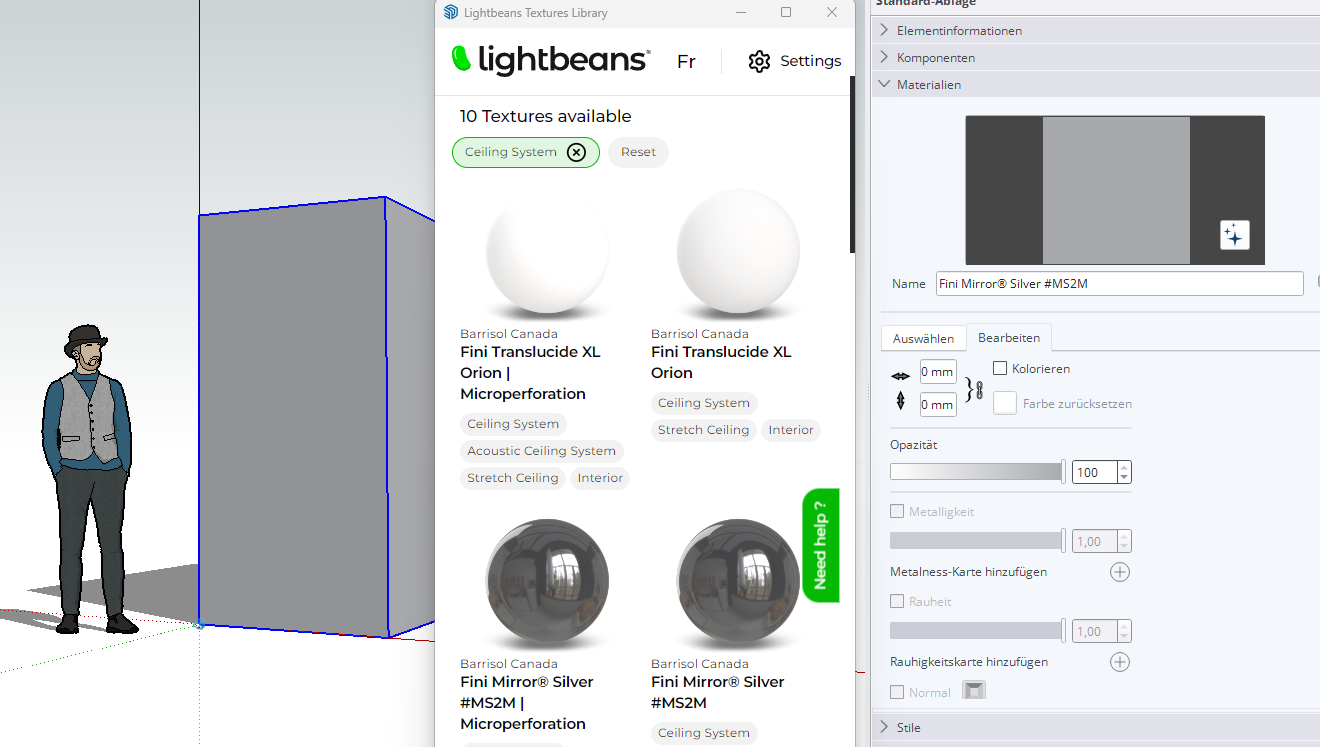This screenshot has width=1320, height=747.
Task: Click the Acoustic Ceiling System tag
Action: click(542, 451)
